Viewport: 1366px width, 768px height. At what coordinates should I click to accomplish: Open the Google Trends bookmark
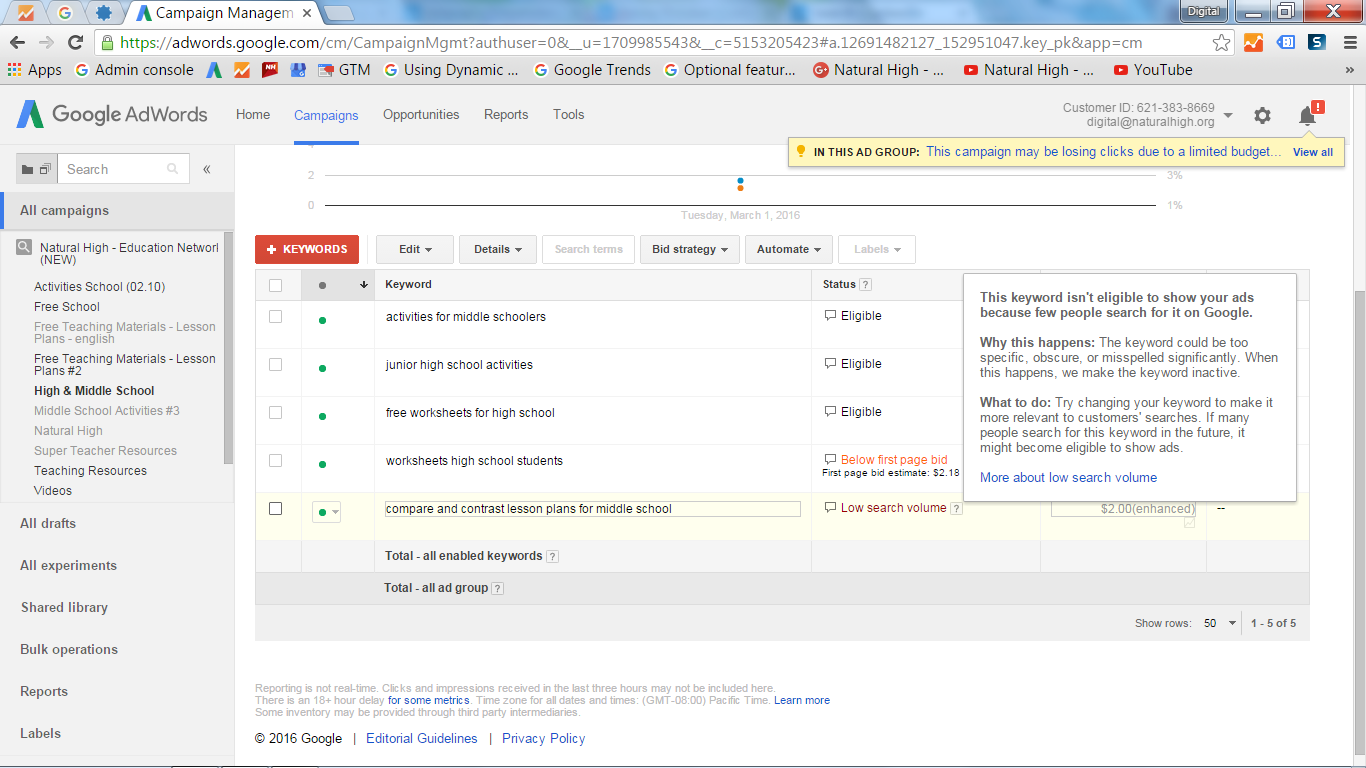[592, 70]
